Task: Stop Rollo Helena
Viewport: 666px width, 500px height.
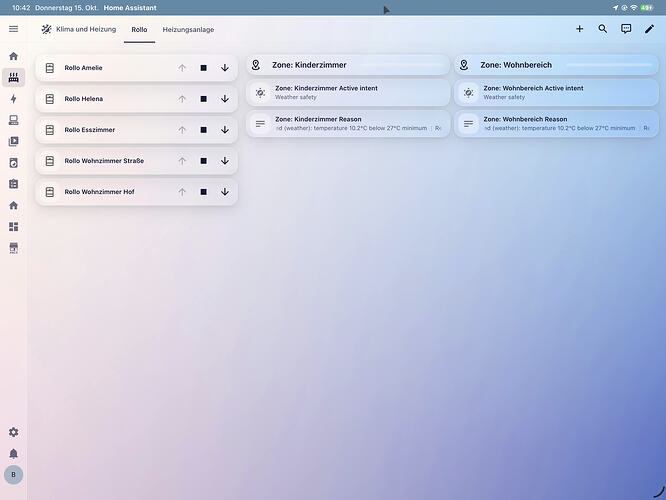Action: click(x=203, y=99)
